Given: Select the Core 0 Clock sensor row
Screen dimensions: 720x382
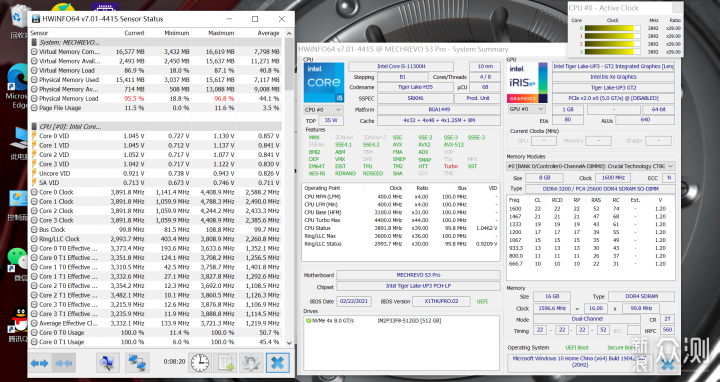Looking at the screenshot, I should tap(155, 192).
